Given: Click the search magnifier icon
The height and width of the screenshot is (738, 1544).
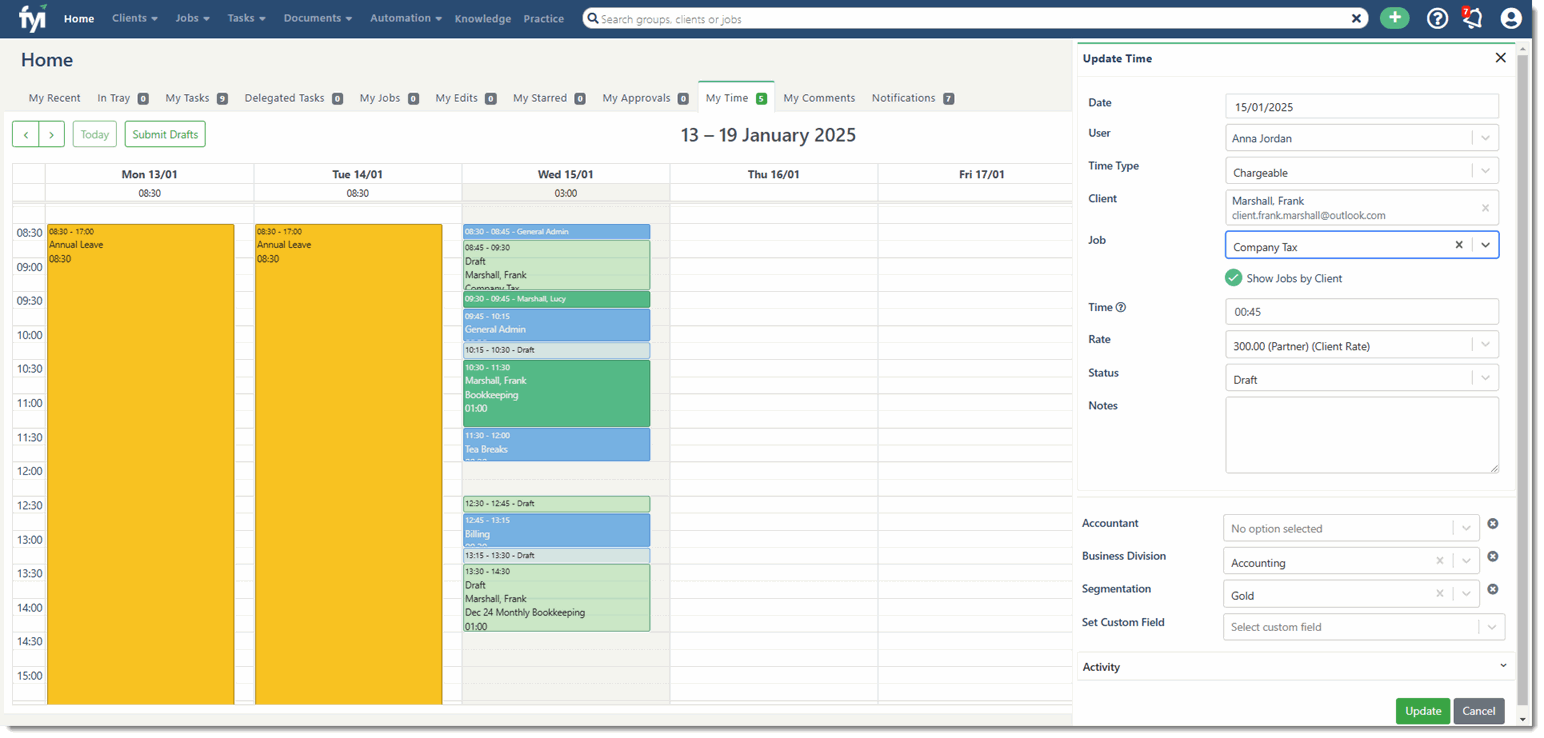Looking at the screenshot, I should [x=592, y=19].
